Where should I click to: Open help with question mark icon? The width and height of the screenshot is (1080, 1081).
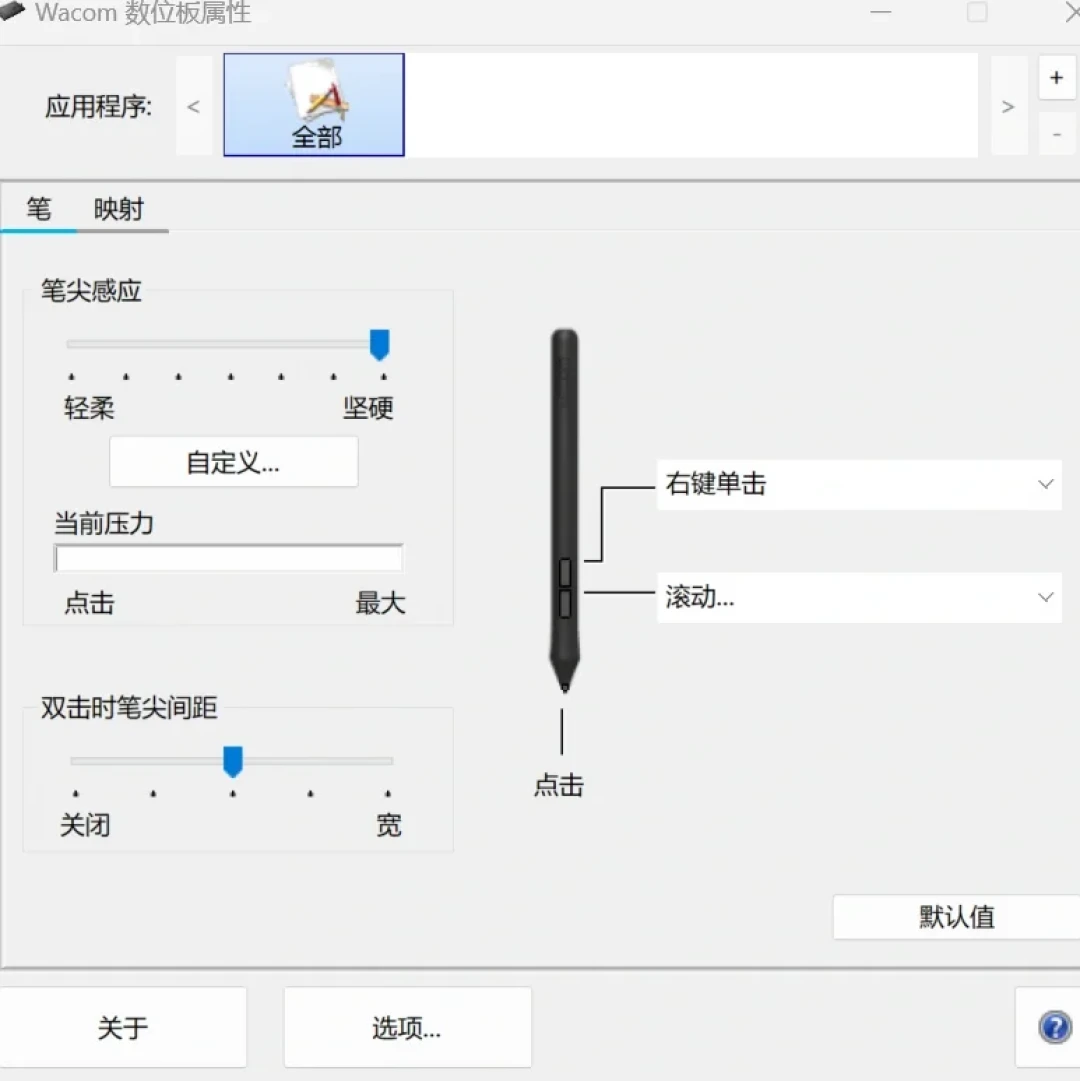[x=1054, y=1027]
